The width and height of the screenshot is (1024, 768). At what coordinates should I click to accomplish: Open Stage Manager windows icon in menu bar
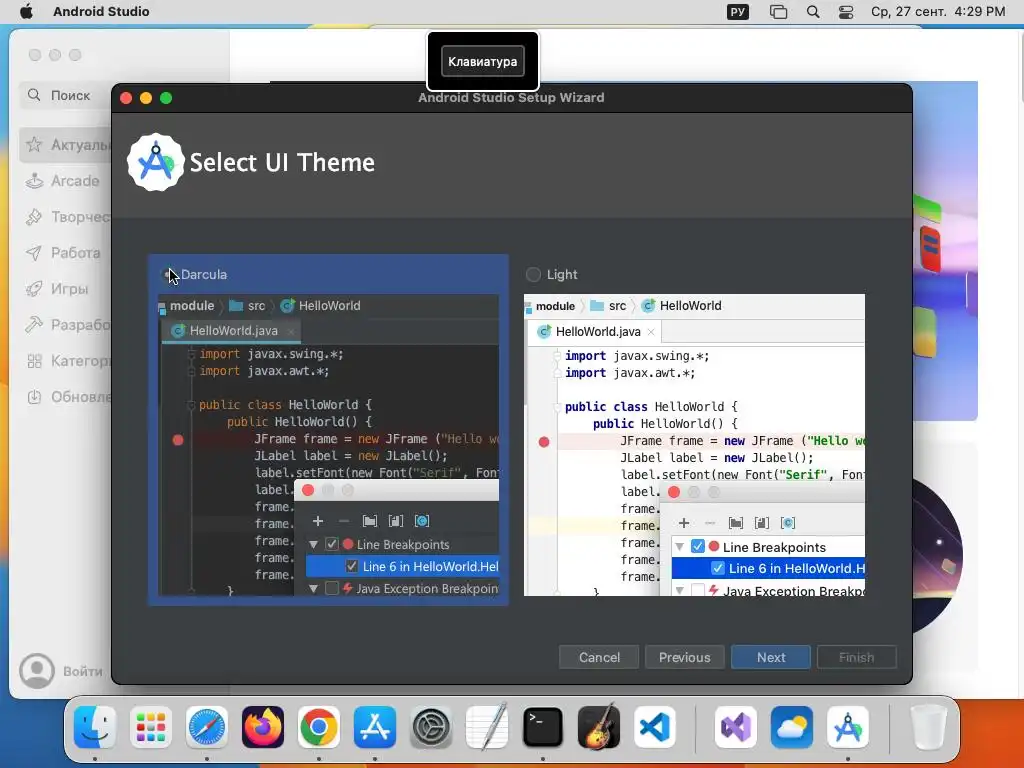pyautogui.click(x=778, y=12)
